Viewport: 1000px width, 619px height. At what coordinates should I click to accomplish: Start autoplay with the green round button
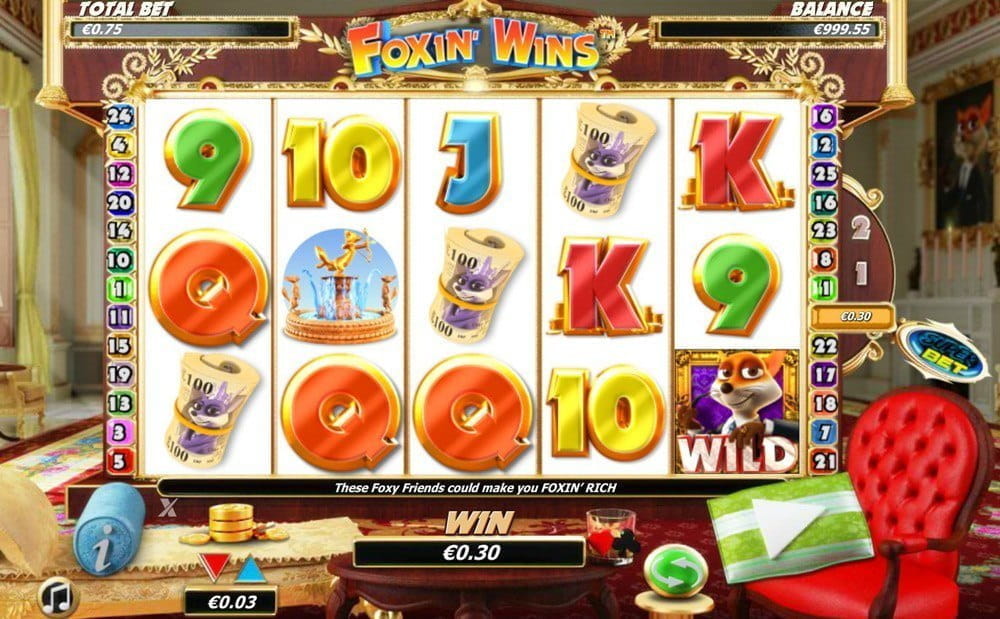[676, 570]
